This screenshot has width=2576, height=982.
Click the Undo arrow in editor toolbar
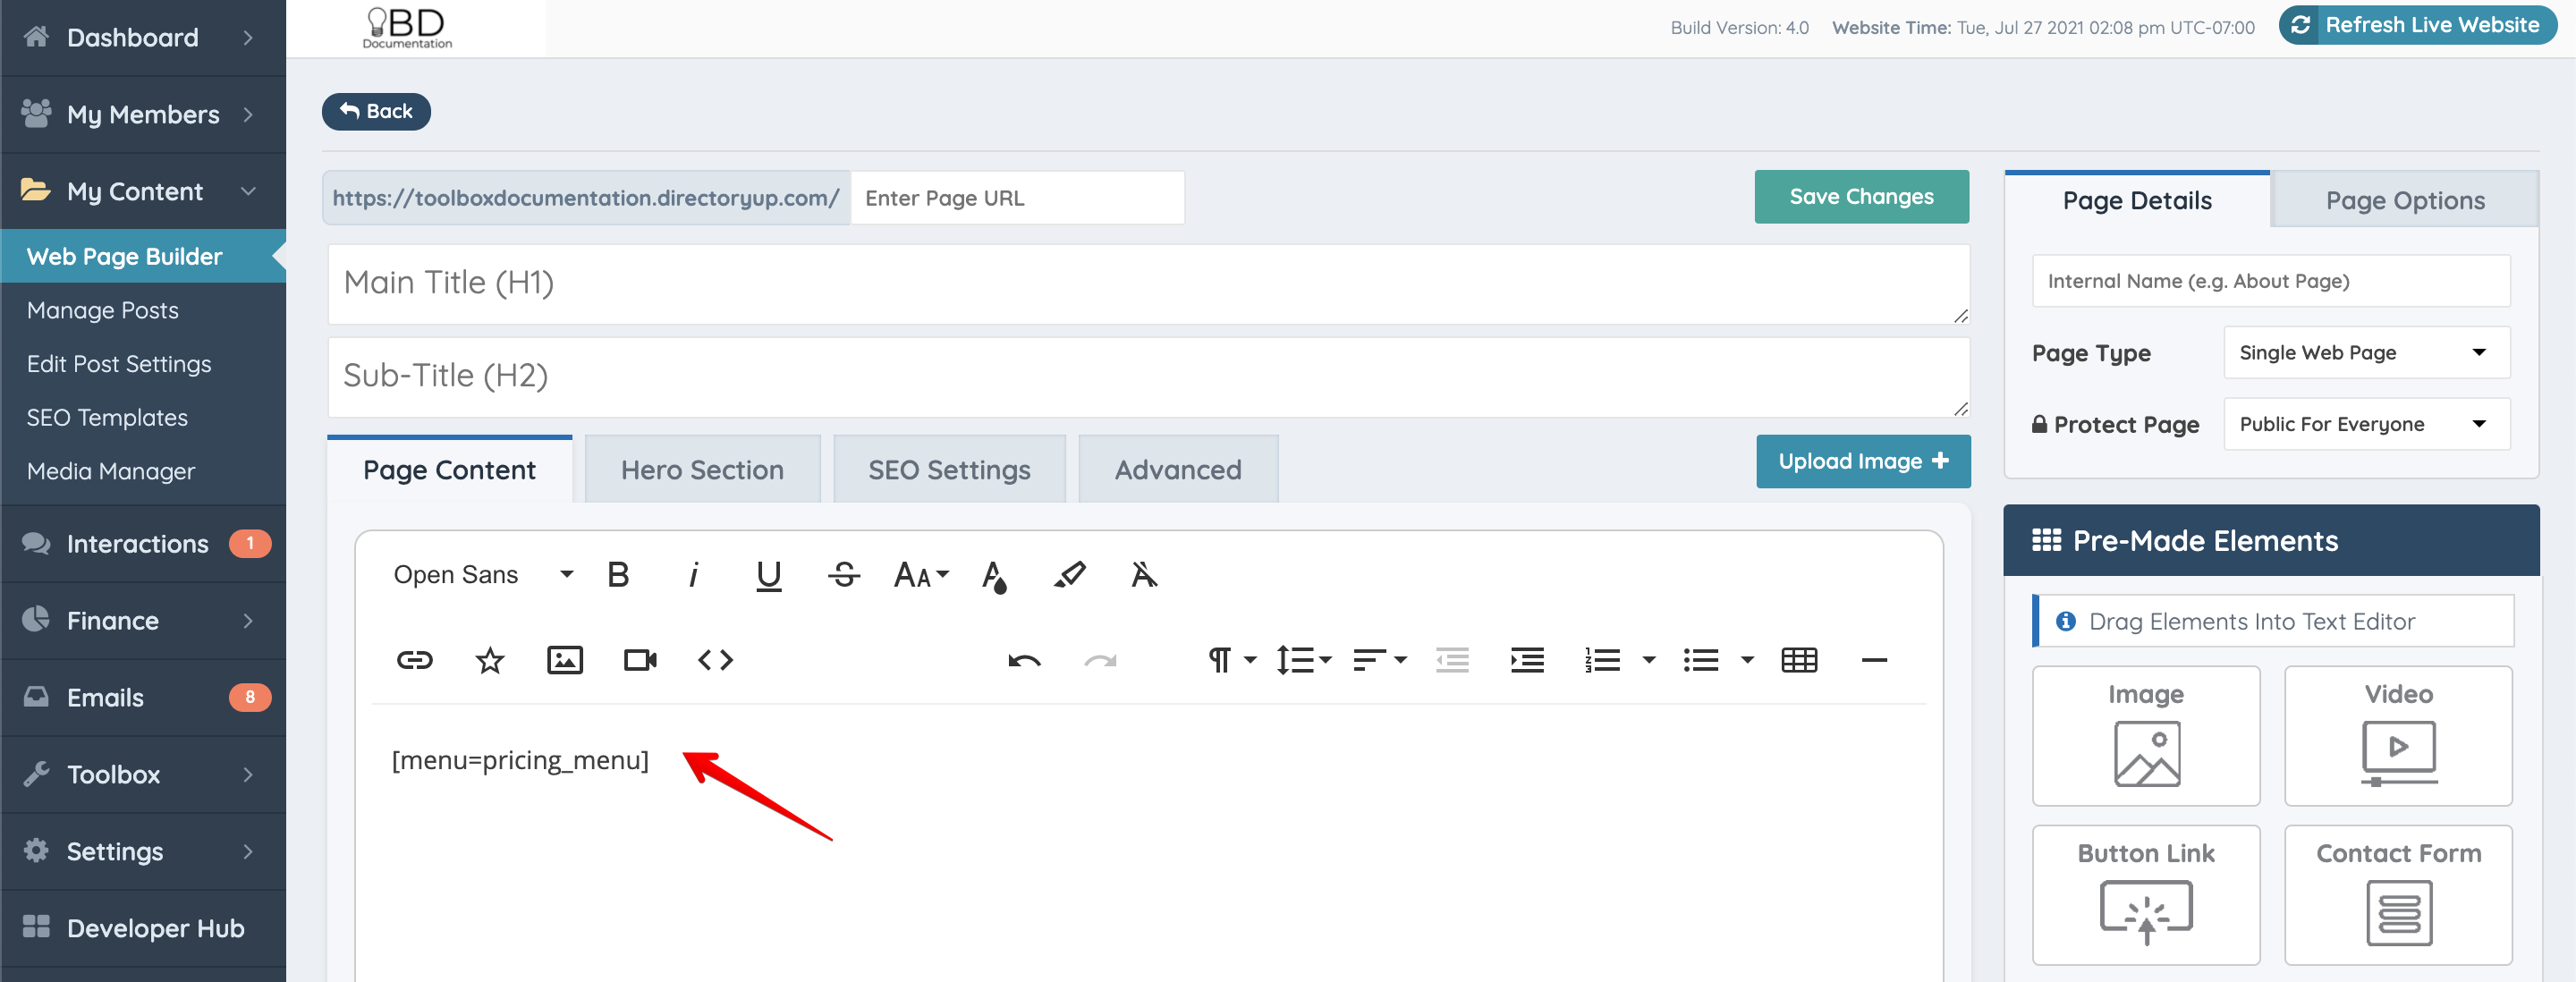(x=1024, y=660)
